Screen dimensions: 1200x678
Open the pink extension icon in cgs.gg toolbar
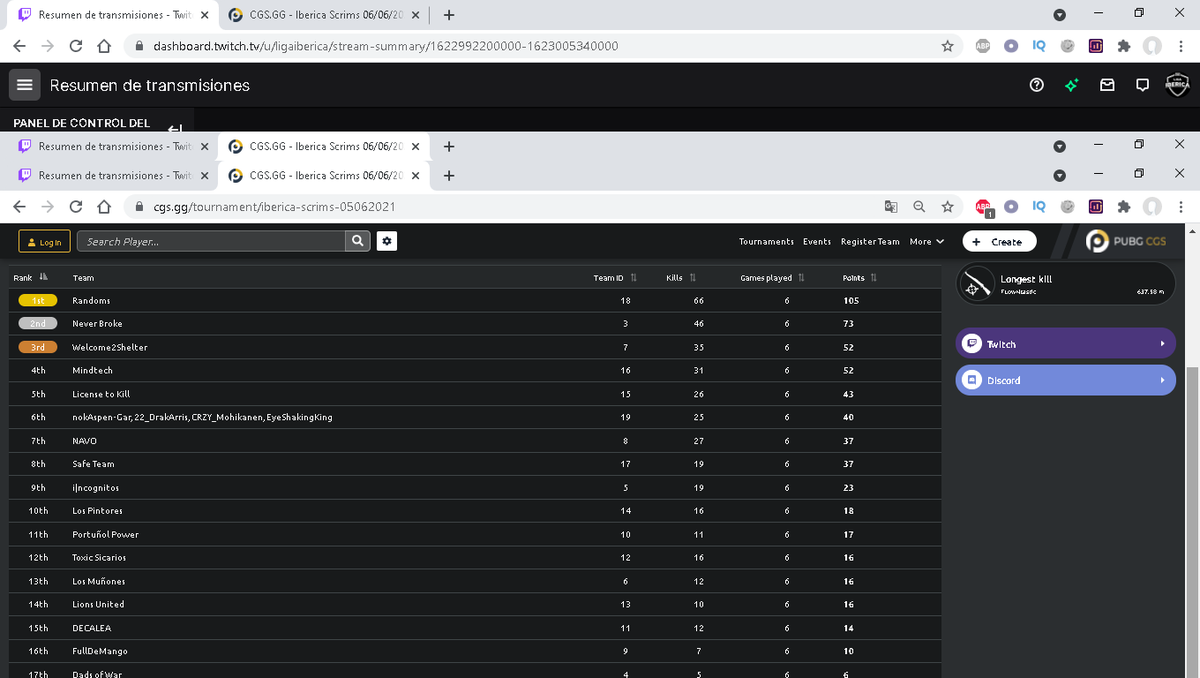coord(1096,207)
